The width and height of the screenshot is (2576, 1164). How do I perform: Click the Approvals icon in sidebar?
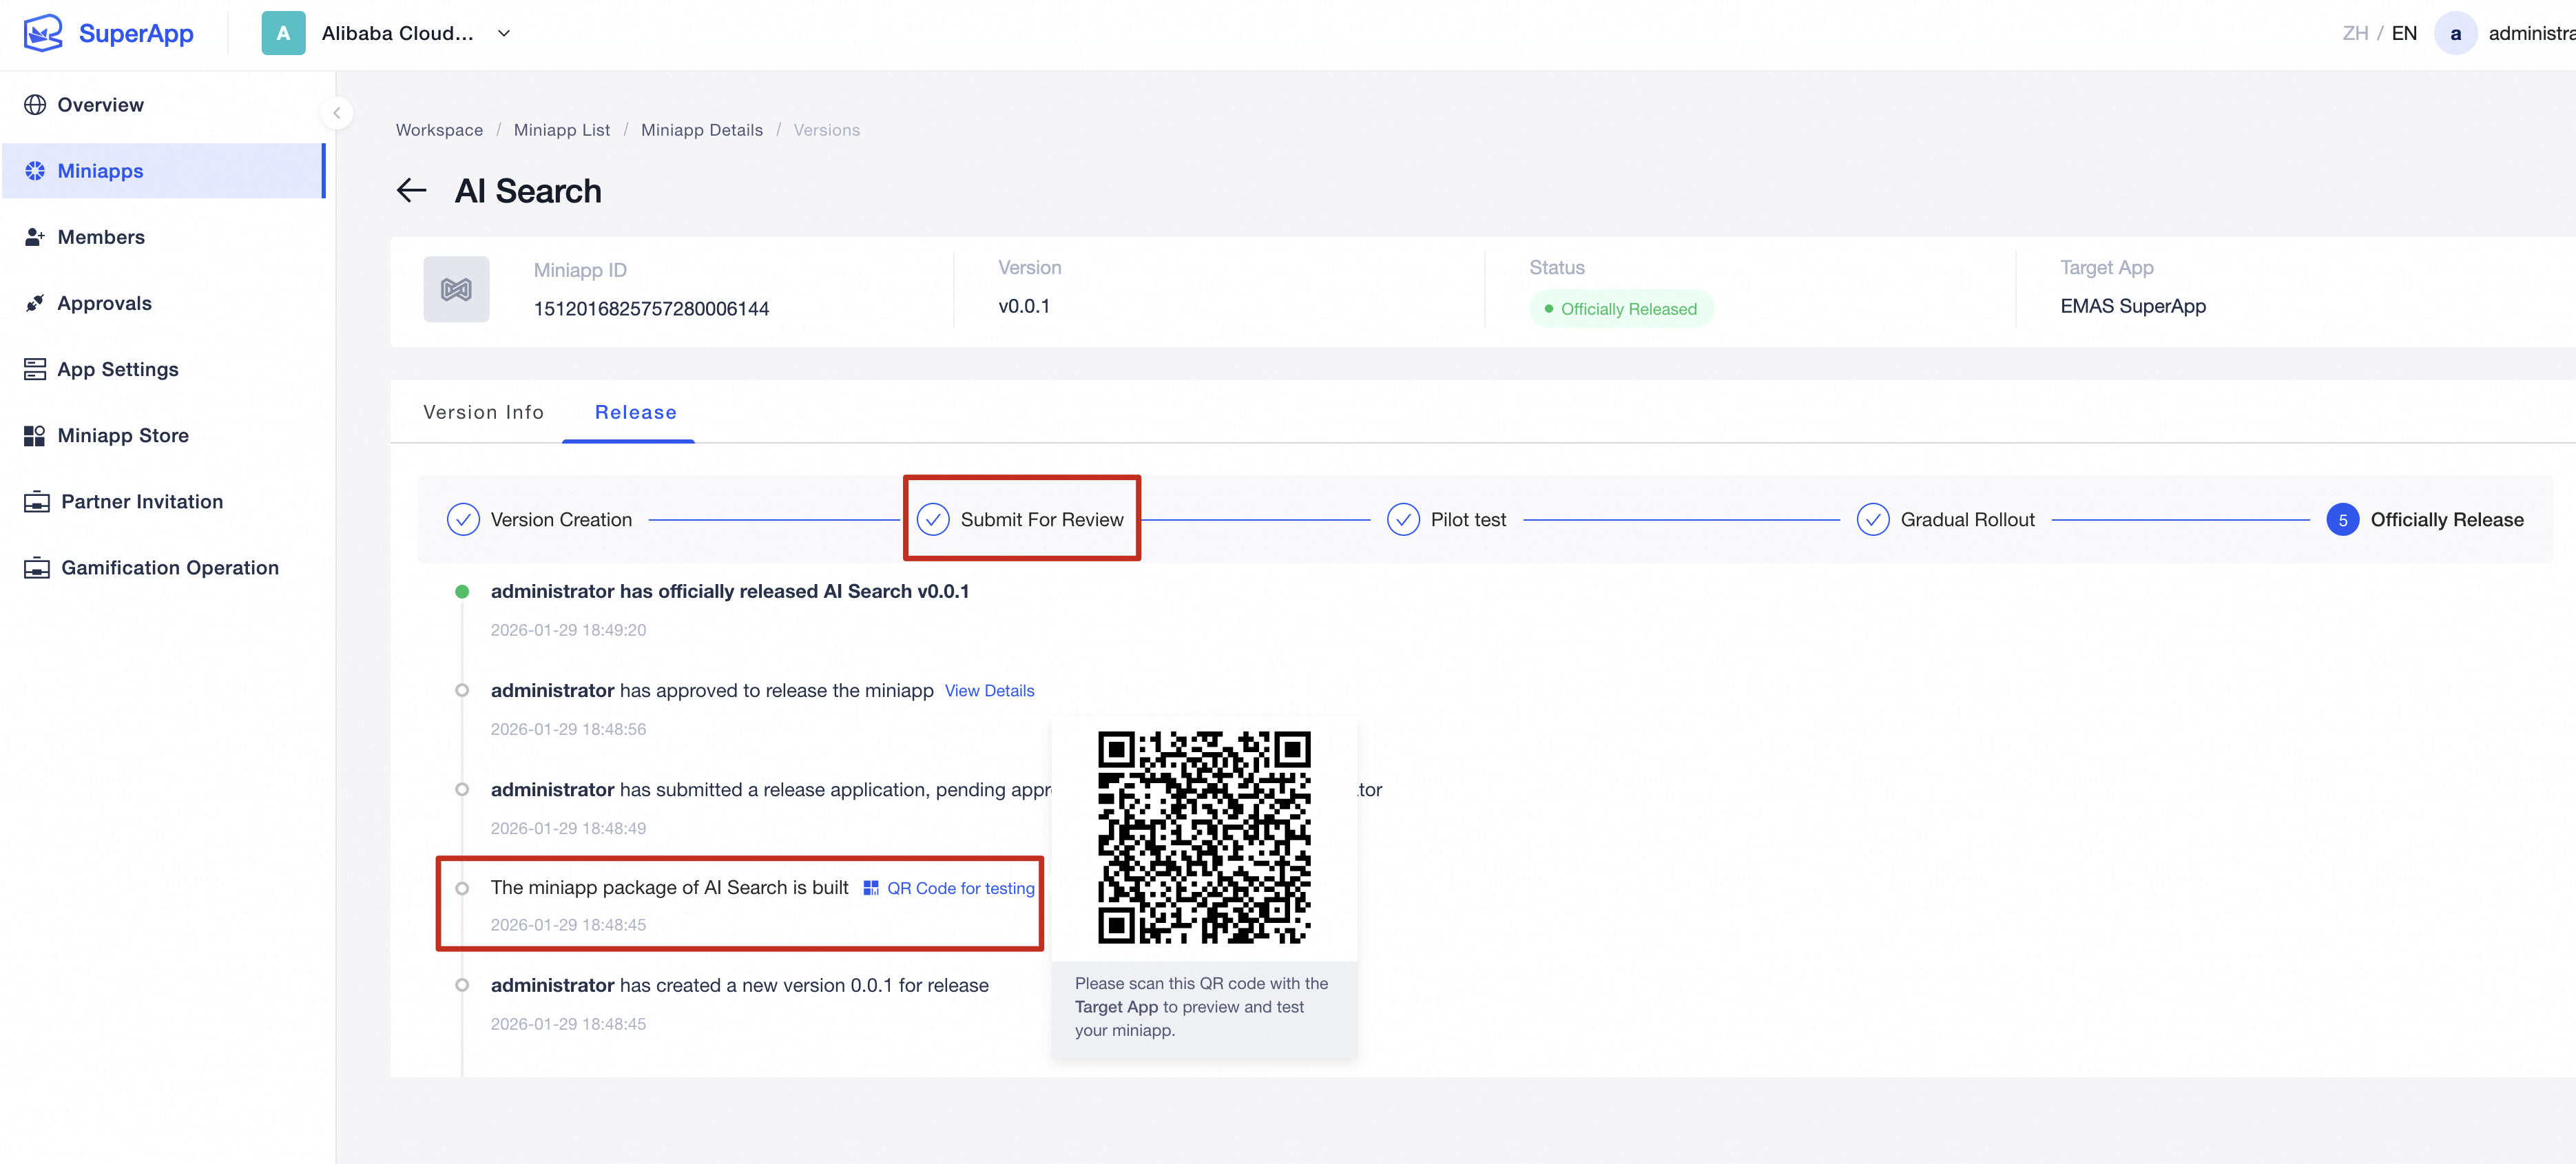click(35, 303)
